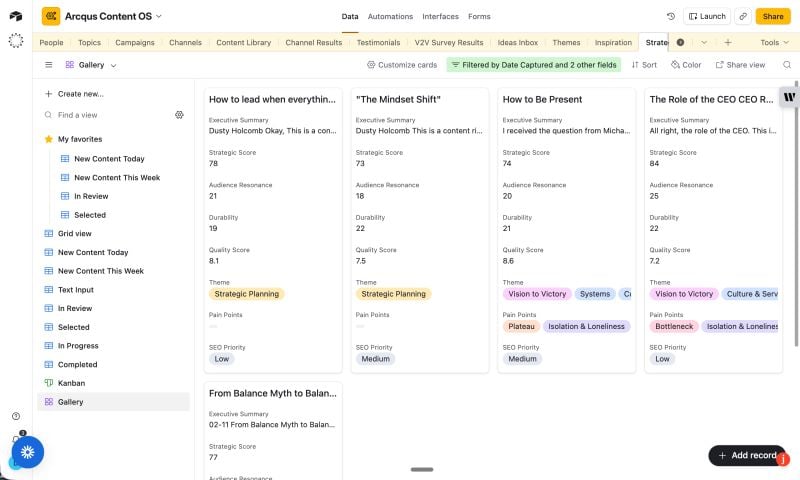Switch to Forms tab

point(479,16)
